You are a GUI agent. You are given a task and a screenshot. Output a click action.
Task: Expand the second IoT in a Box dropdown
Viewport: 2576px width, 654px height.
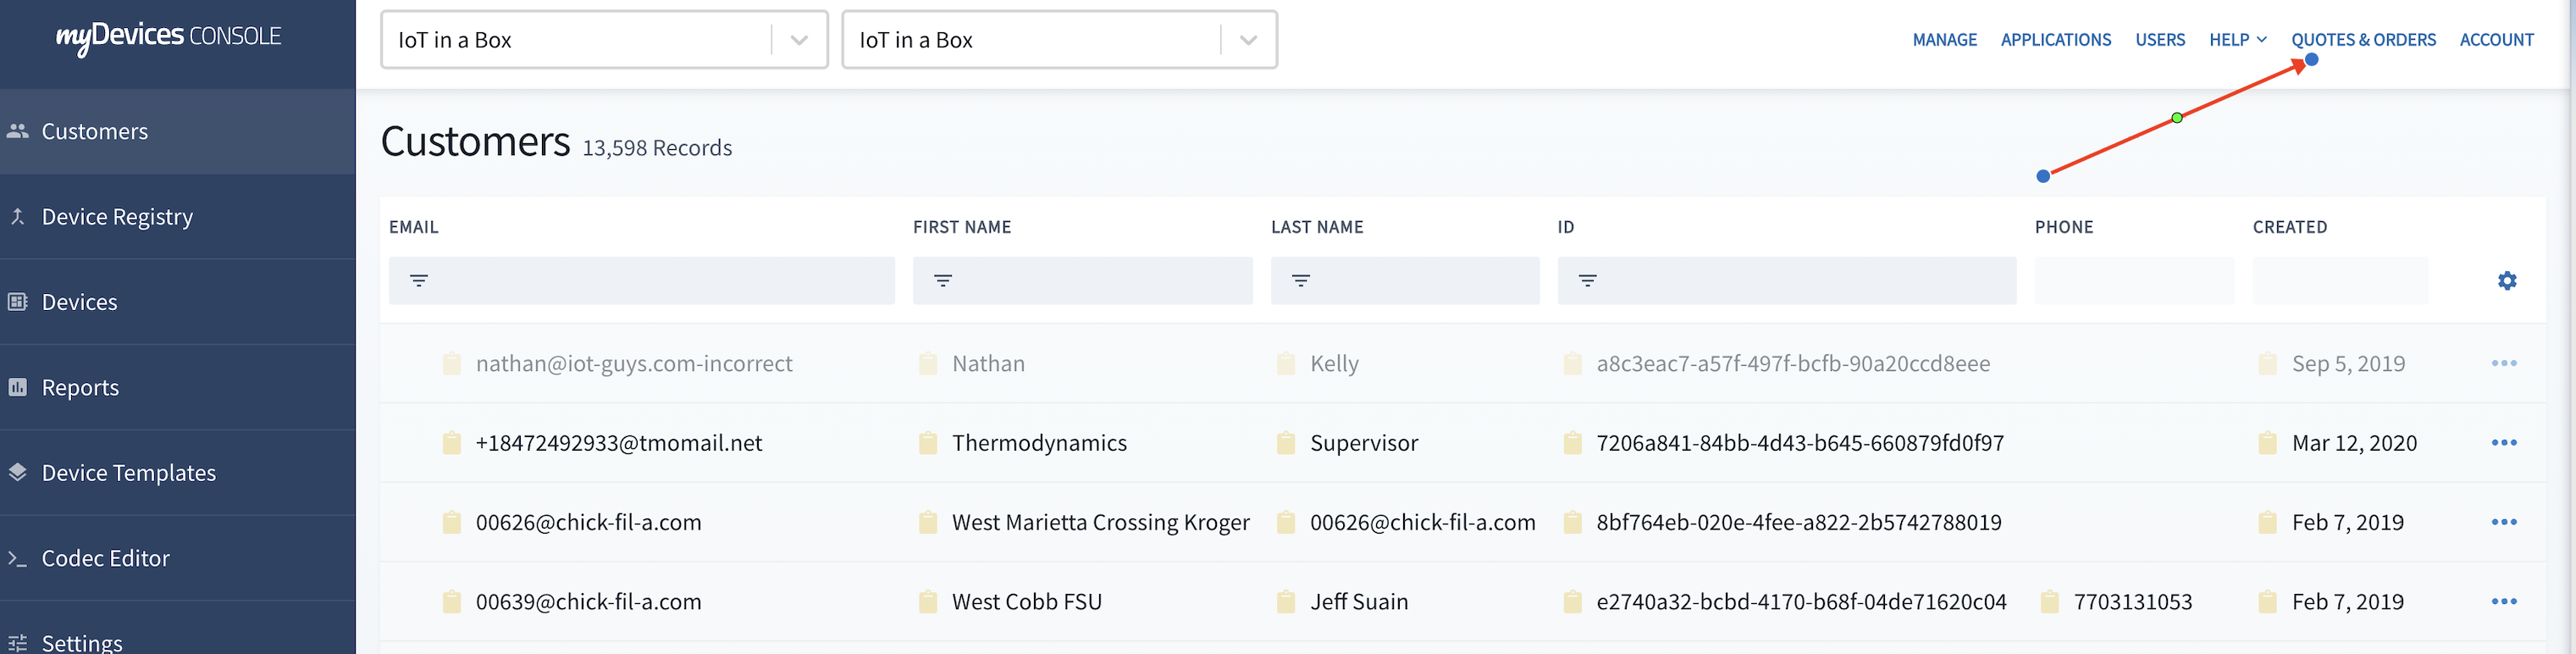1248,40
